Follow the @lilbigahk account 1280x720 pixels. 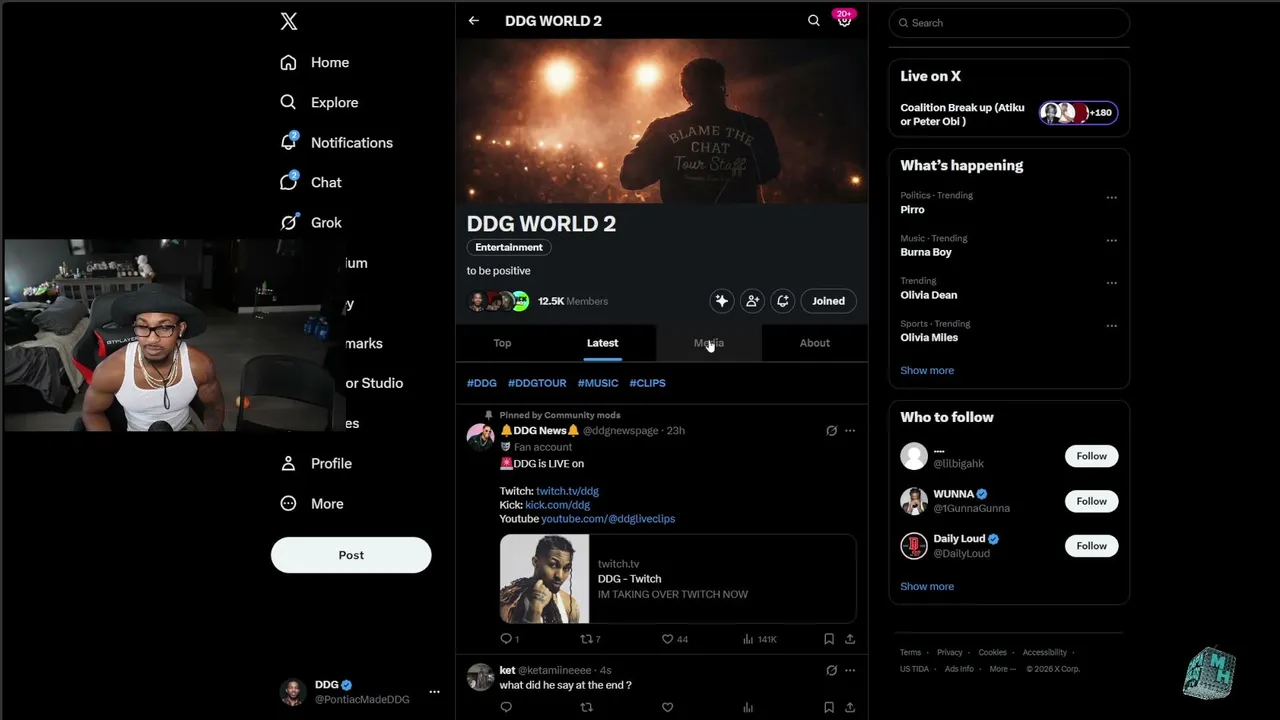[1091, 456]
